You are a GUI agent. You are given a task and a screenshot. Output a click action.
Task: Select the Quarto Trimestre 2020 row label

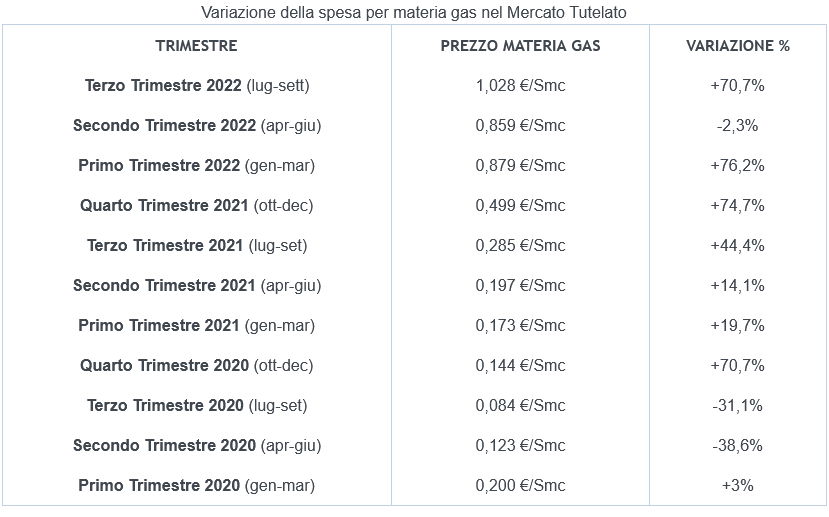[x=197, y=366]
